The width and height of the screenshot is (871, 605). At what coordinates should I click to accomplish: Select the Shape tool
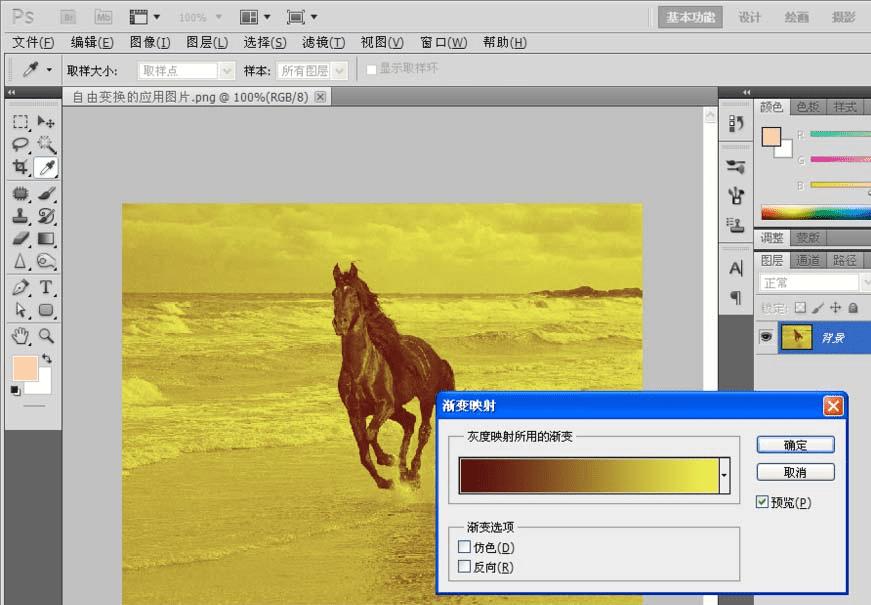click(46, 309)
